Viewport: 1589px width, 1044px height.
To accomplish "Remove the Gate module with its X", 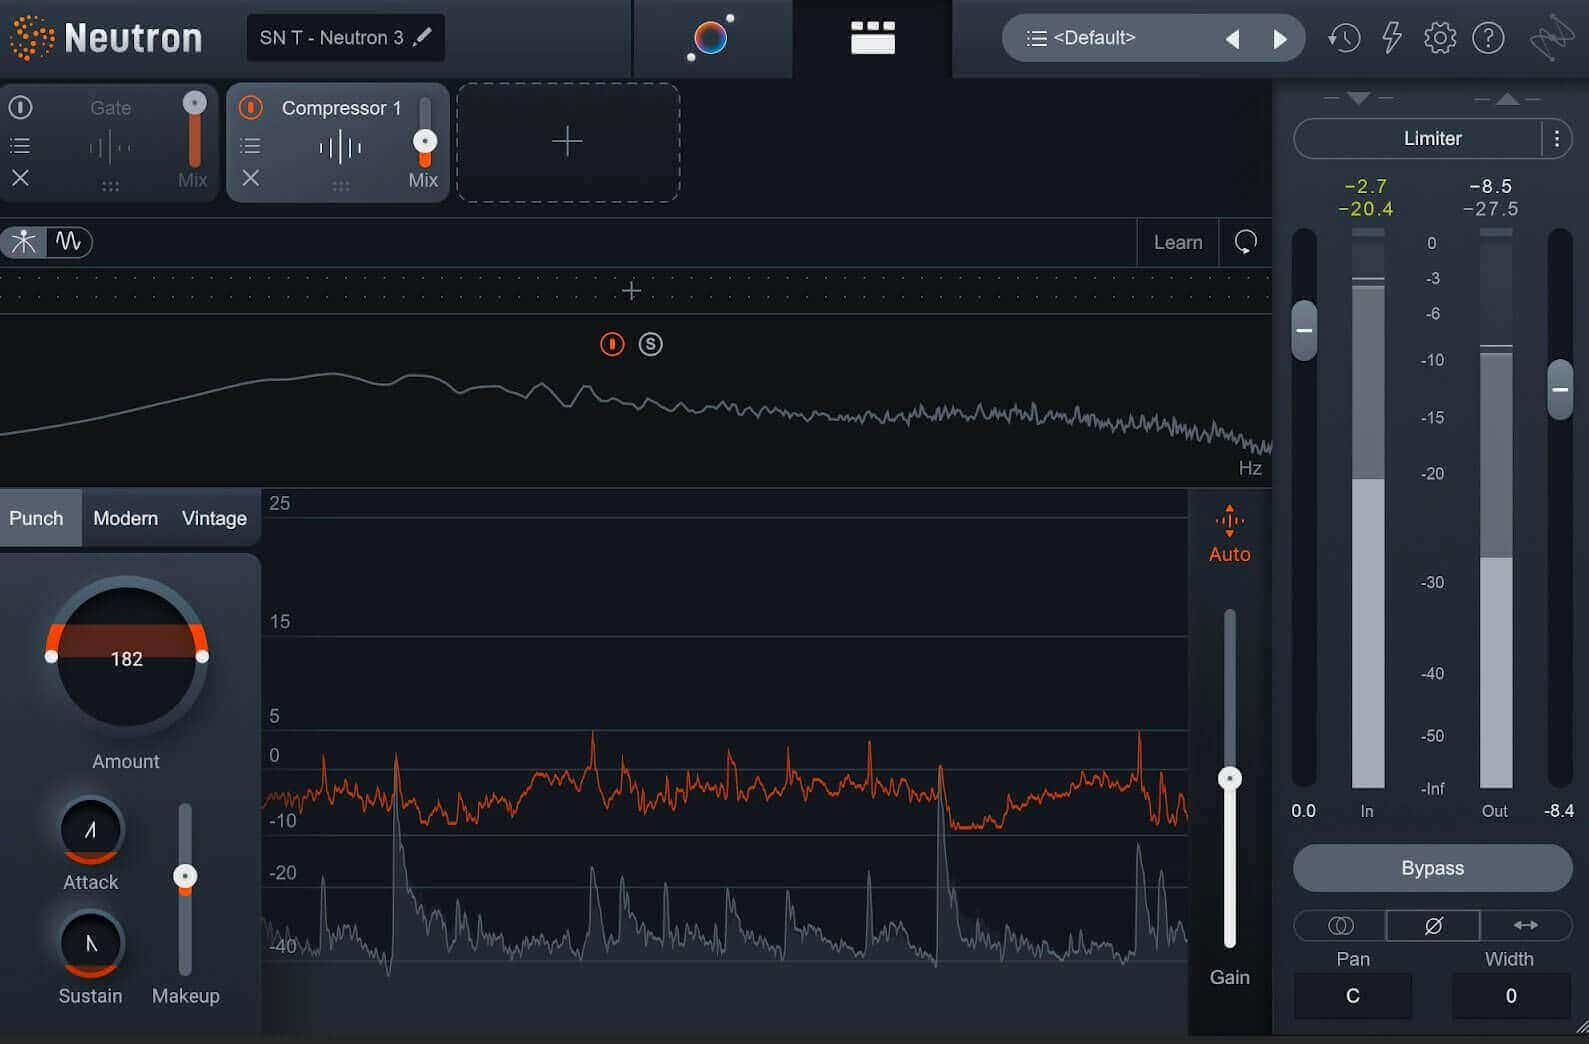I will [20, 178].
